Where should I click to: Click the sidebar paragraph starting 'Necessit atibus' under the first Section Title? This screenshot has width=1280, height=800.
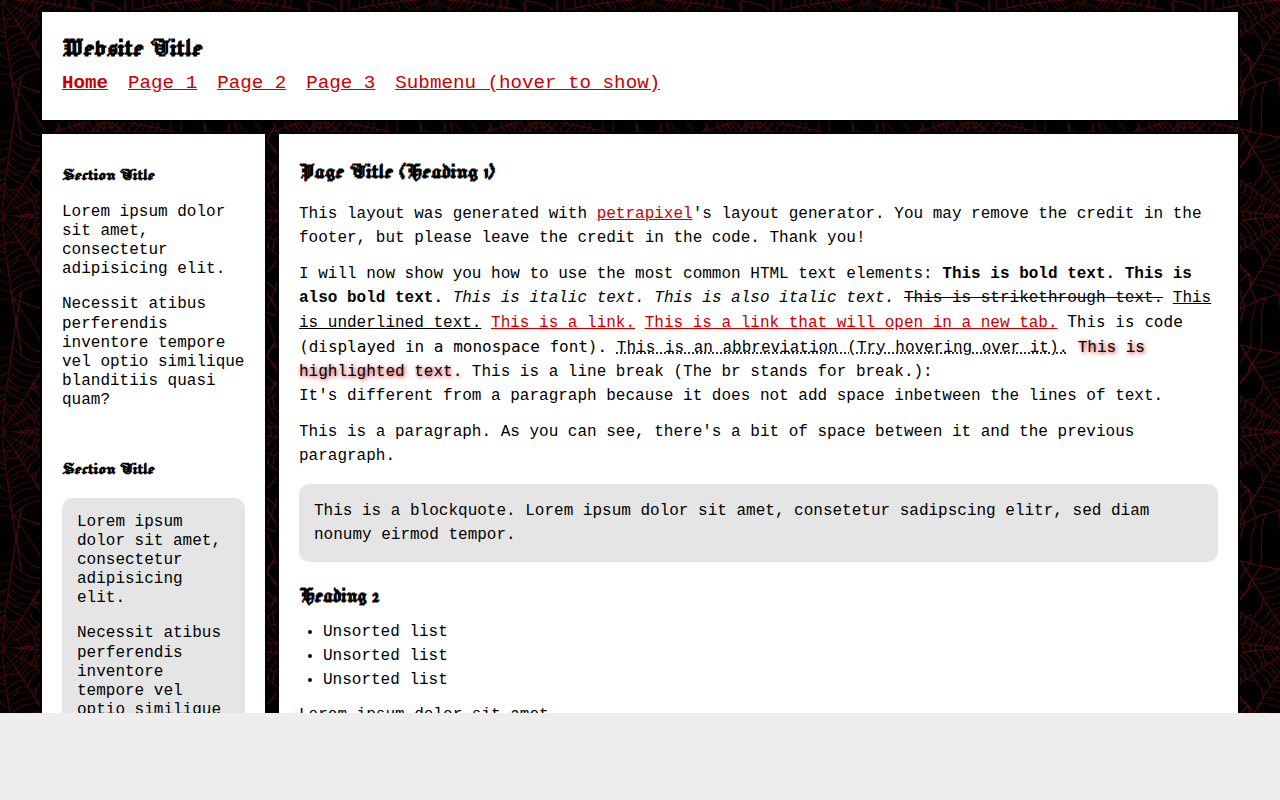click(x=153, y=351)
